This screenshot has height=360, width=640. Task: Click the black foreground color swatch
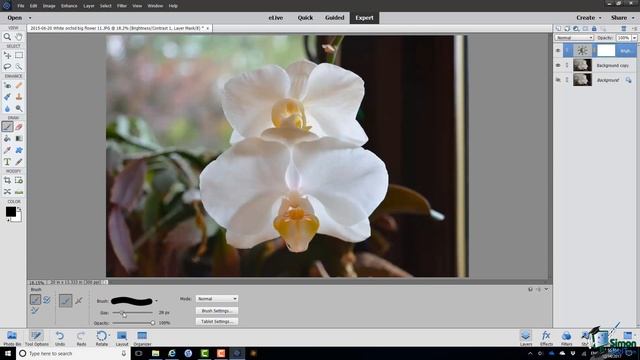coord(11,211)
